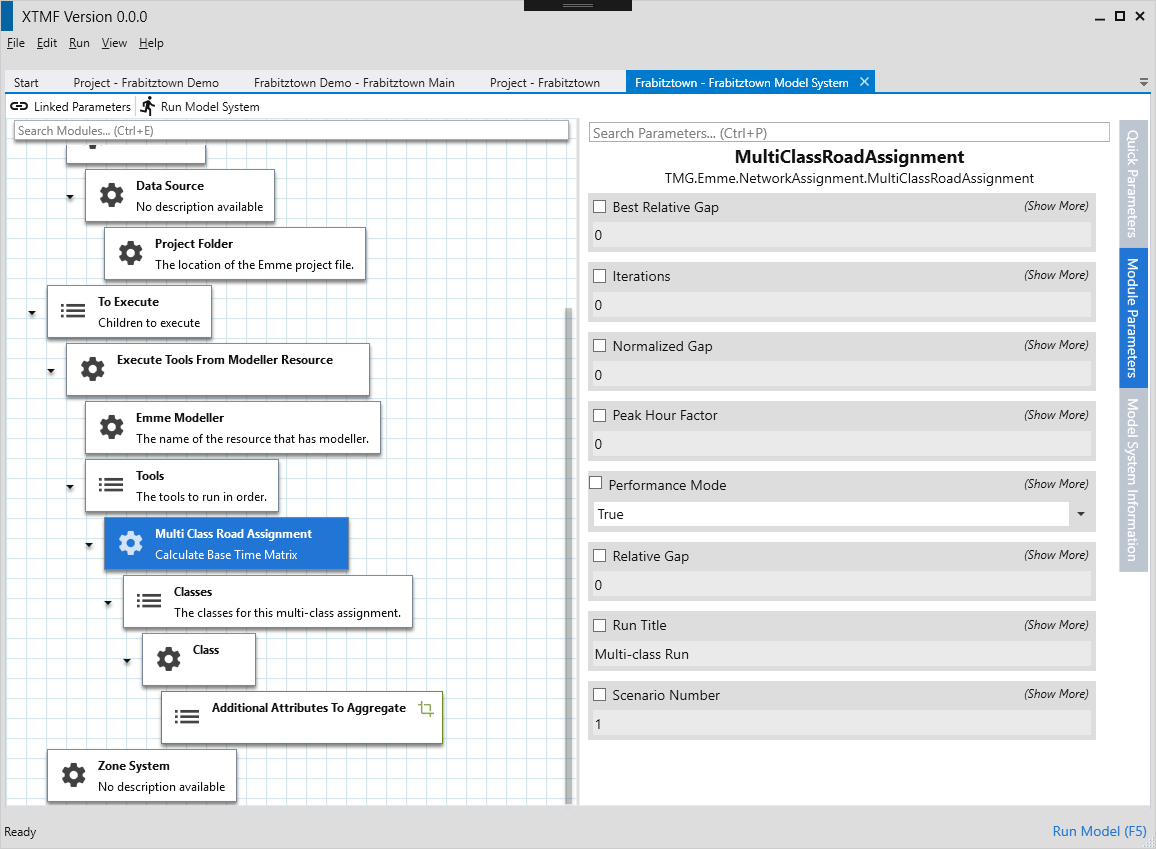Screen dimensions: 1156x849
Task: Toggle the Scenario Number checkbox
Action: [x=600, y=694]
